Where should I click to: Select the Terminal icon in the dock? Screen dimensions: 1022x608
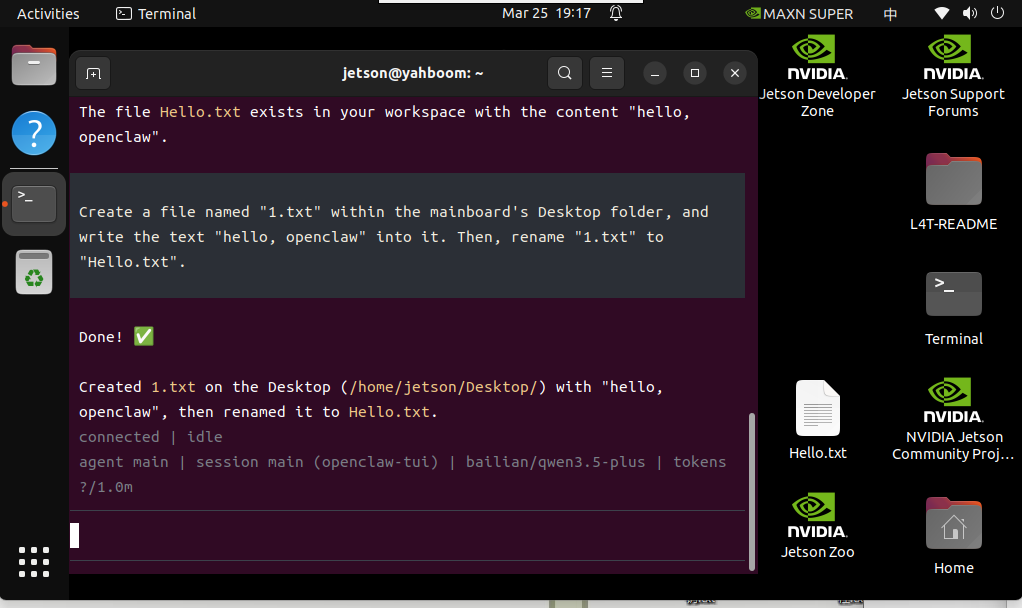pyautogui.click(x=34, y=203)
